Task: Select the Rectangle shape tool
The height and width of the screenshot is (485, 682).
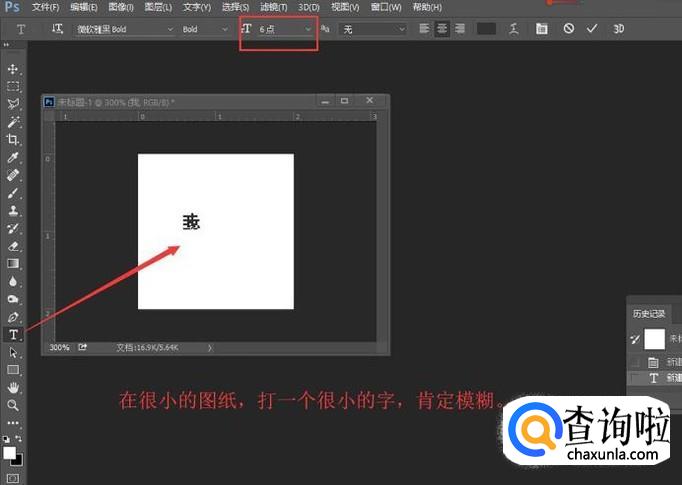Action: click(x=13, y=370)
